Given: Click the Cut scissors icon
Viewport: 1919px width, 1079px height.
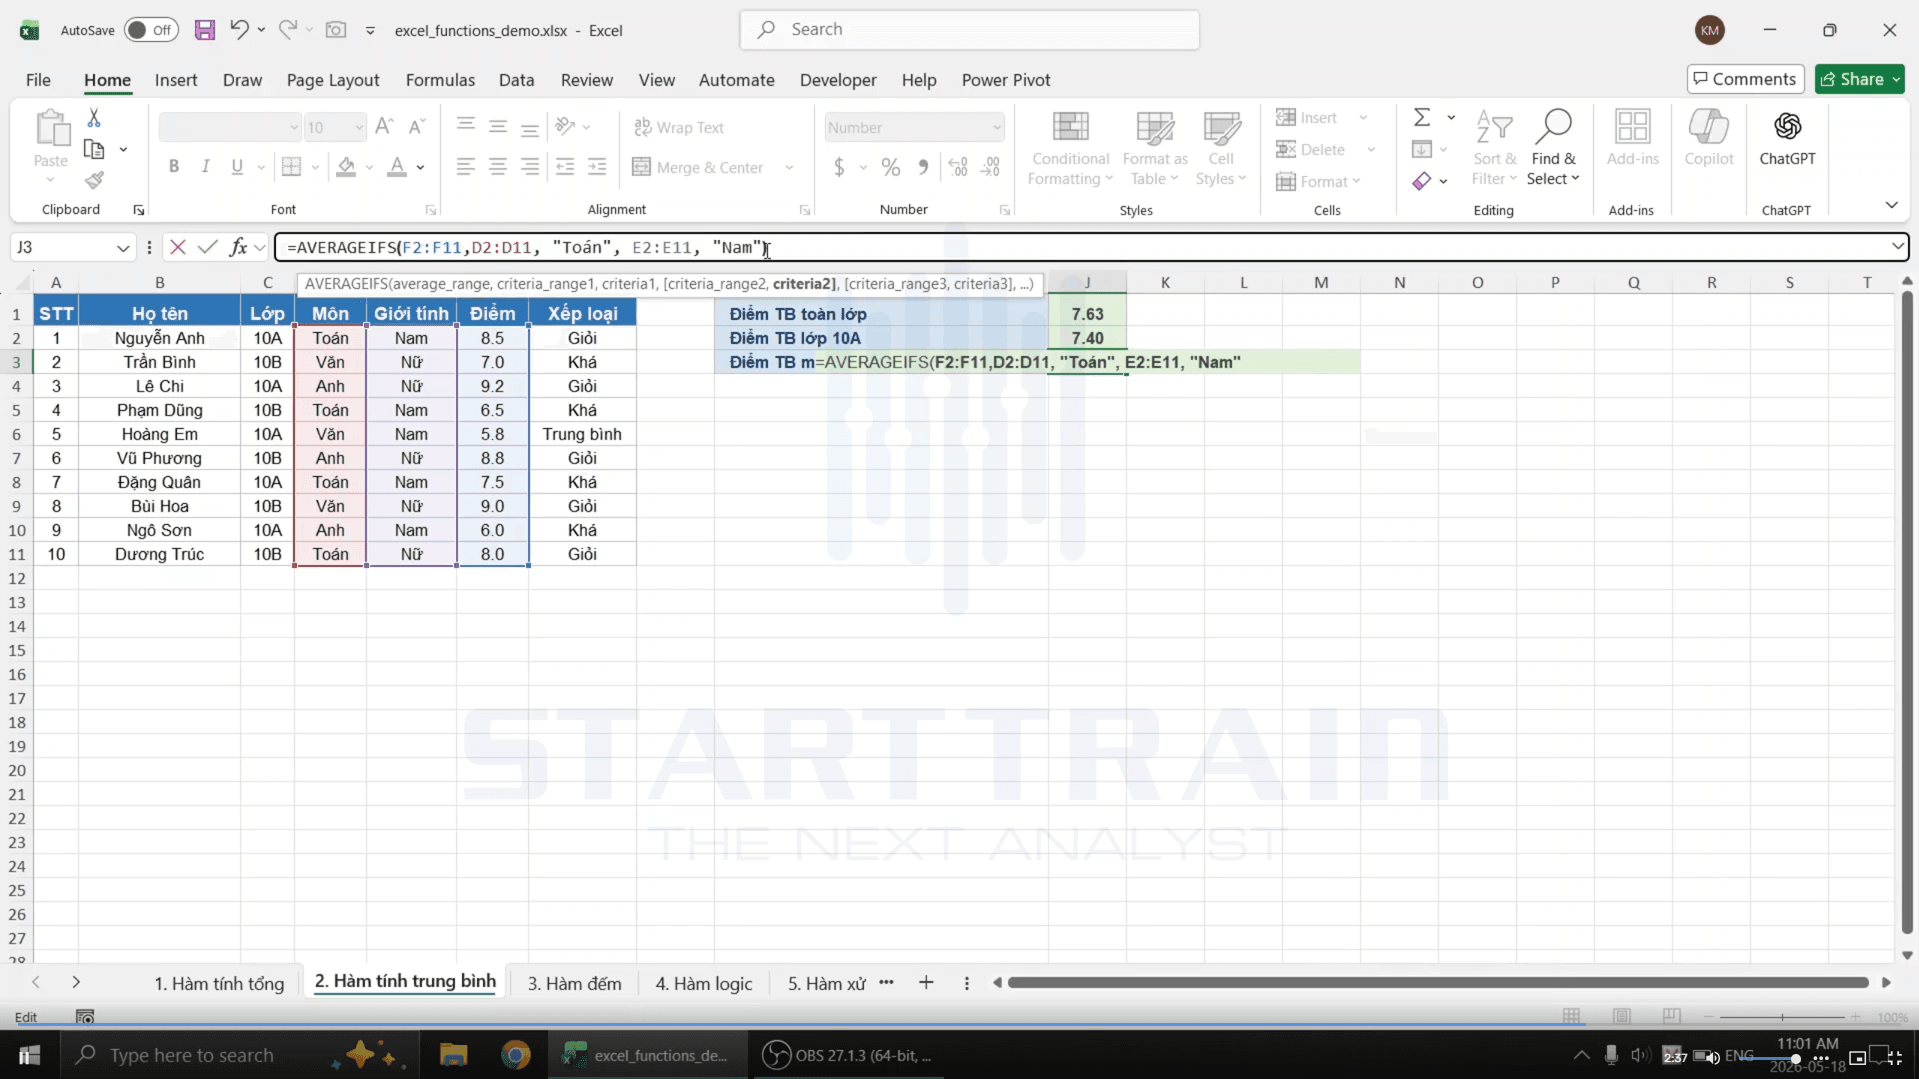Looking at the screenshot, I should 94,118.
